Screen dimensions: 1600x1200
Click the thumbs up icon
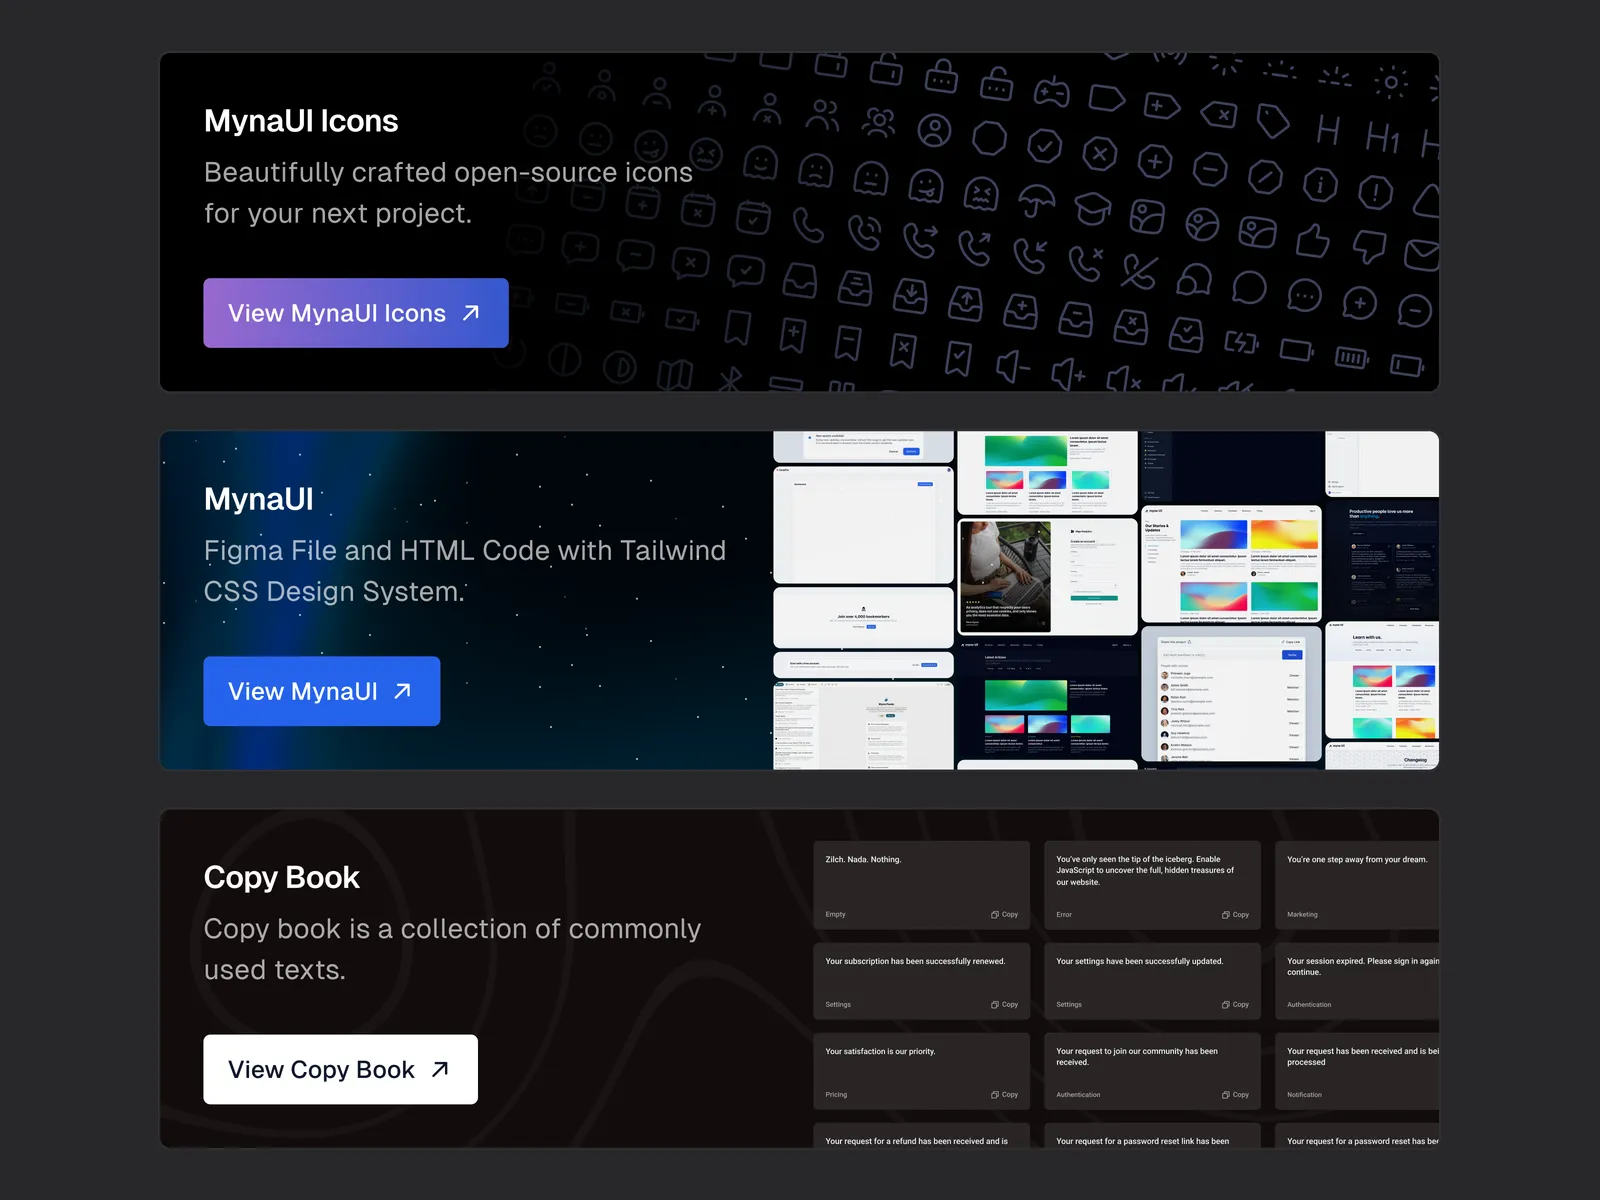1312,240
